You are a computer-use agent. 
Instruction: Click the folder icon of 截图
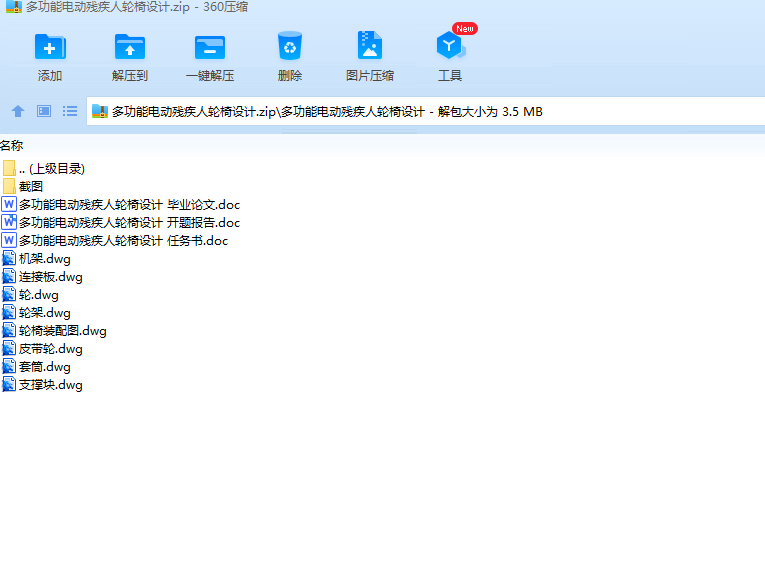point(9,186)
